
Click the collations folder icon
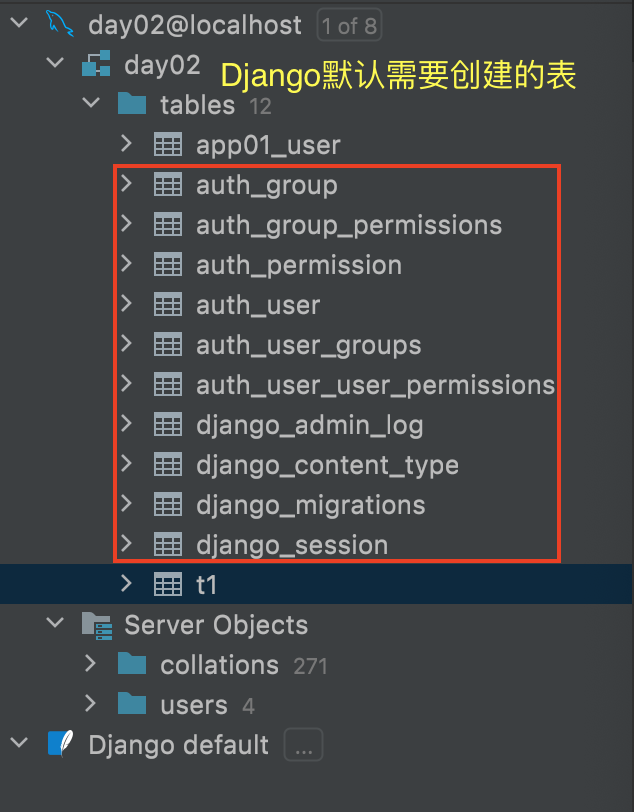point(132,665)
